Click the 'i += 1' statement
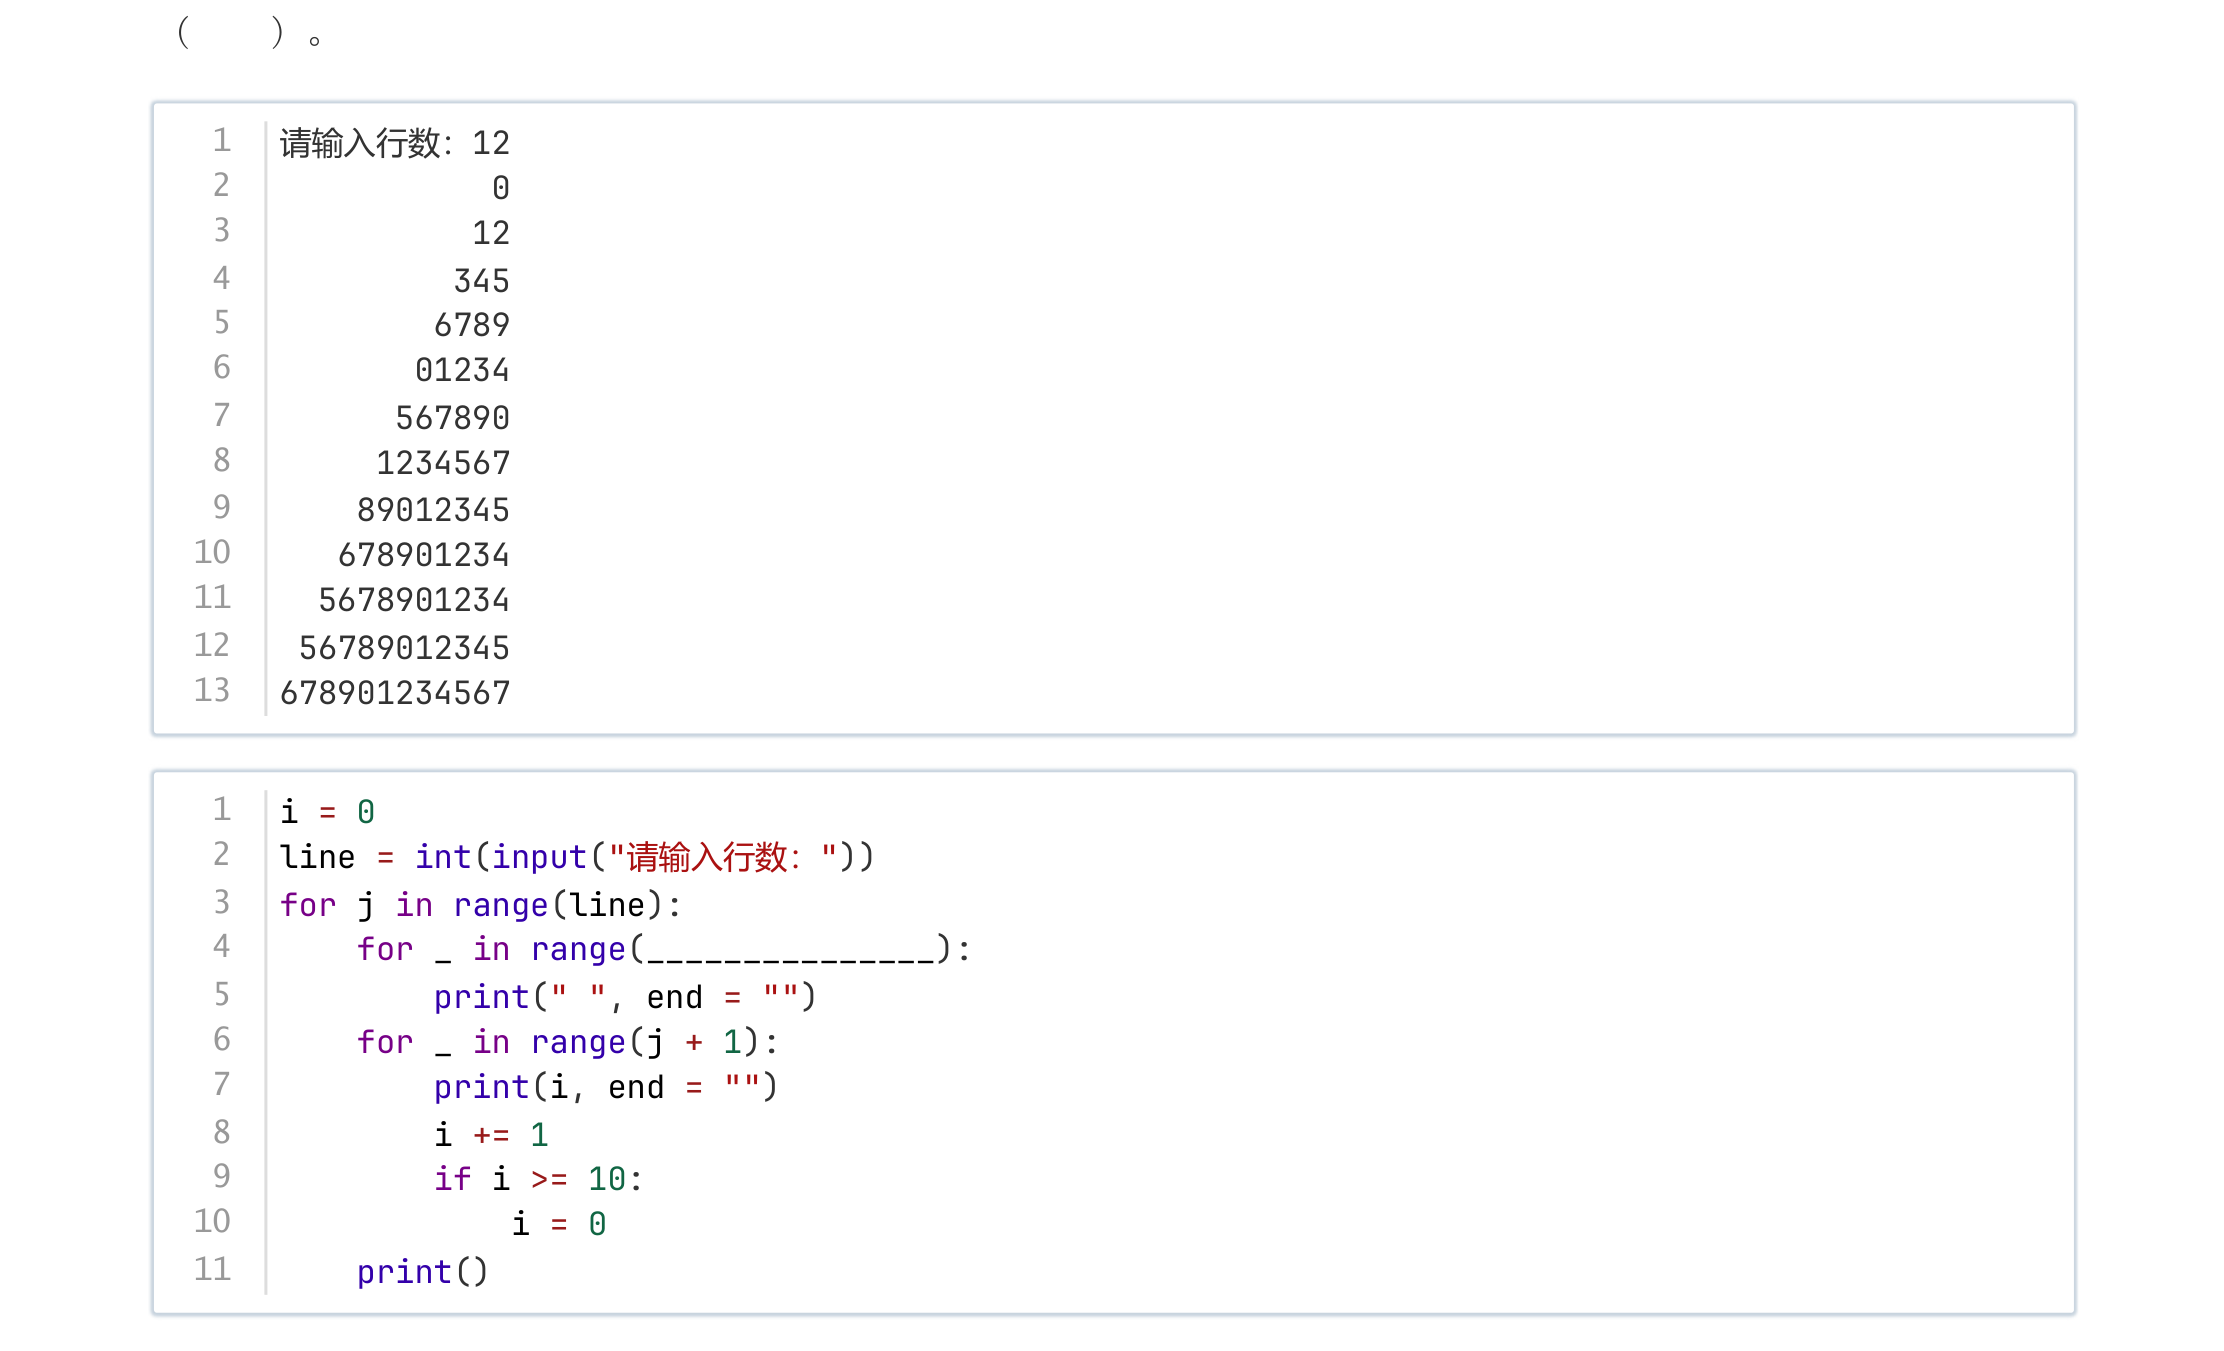 tap(491, 1135)
